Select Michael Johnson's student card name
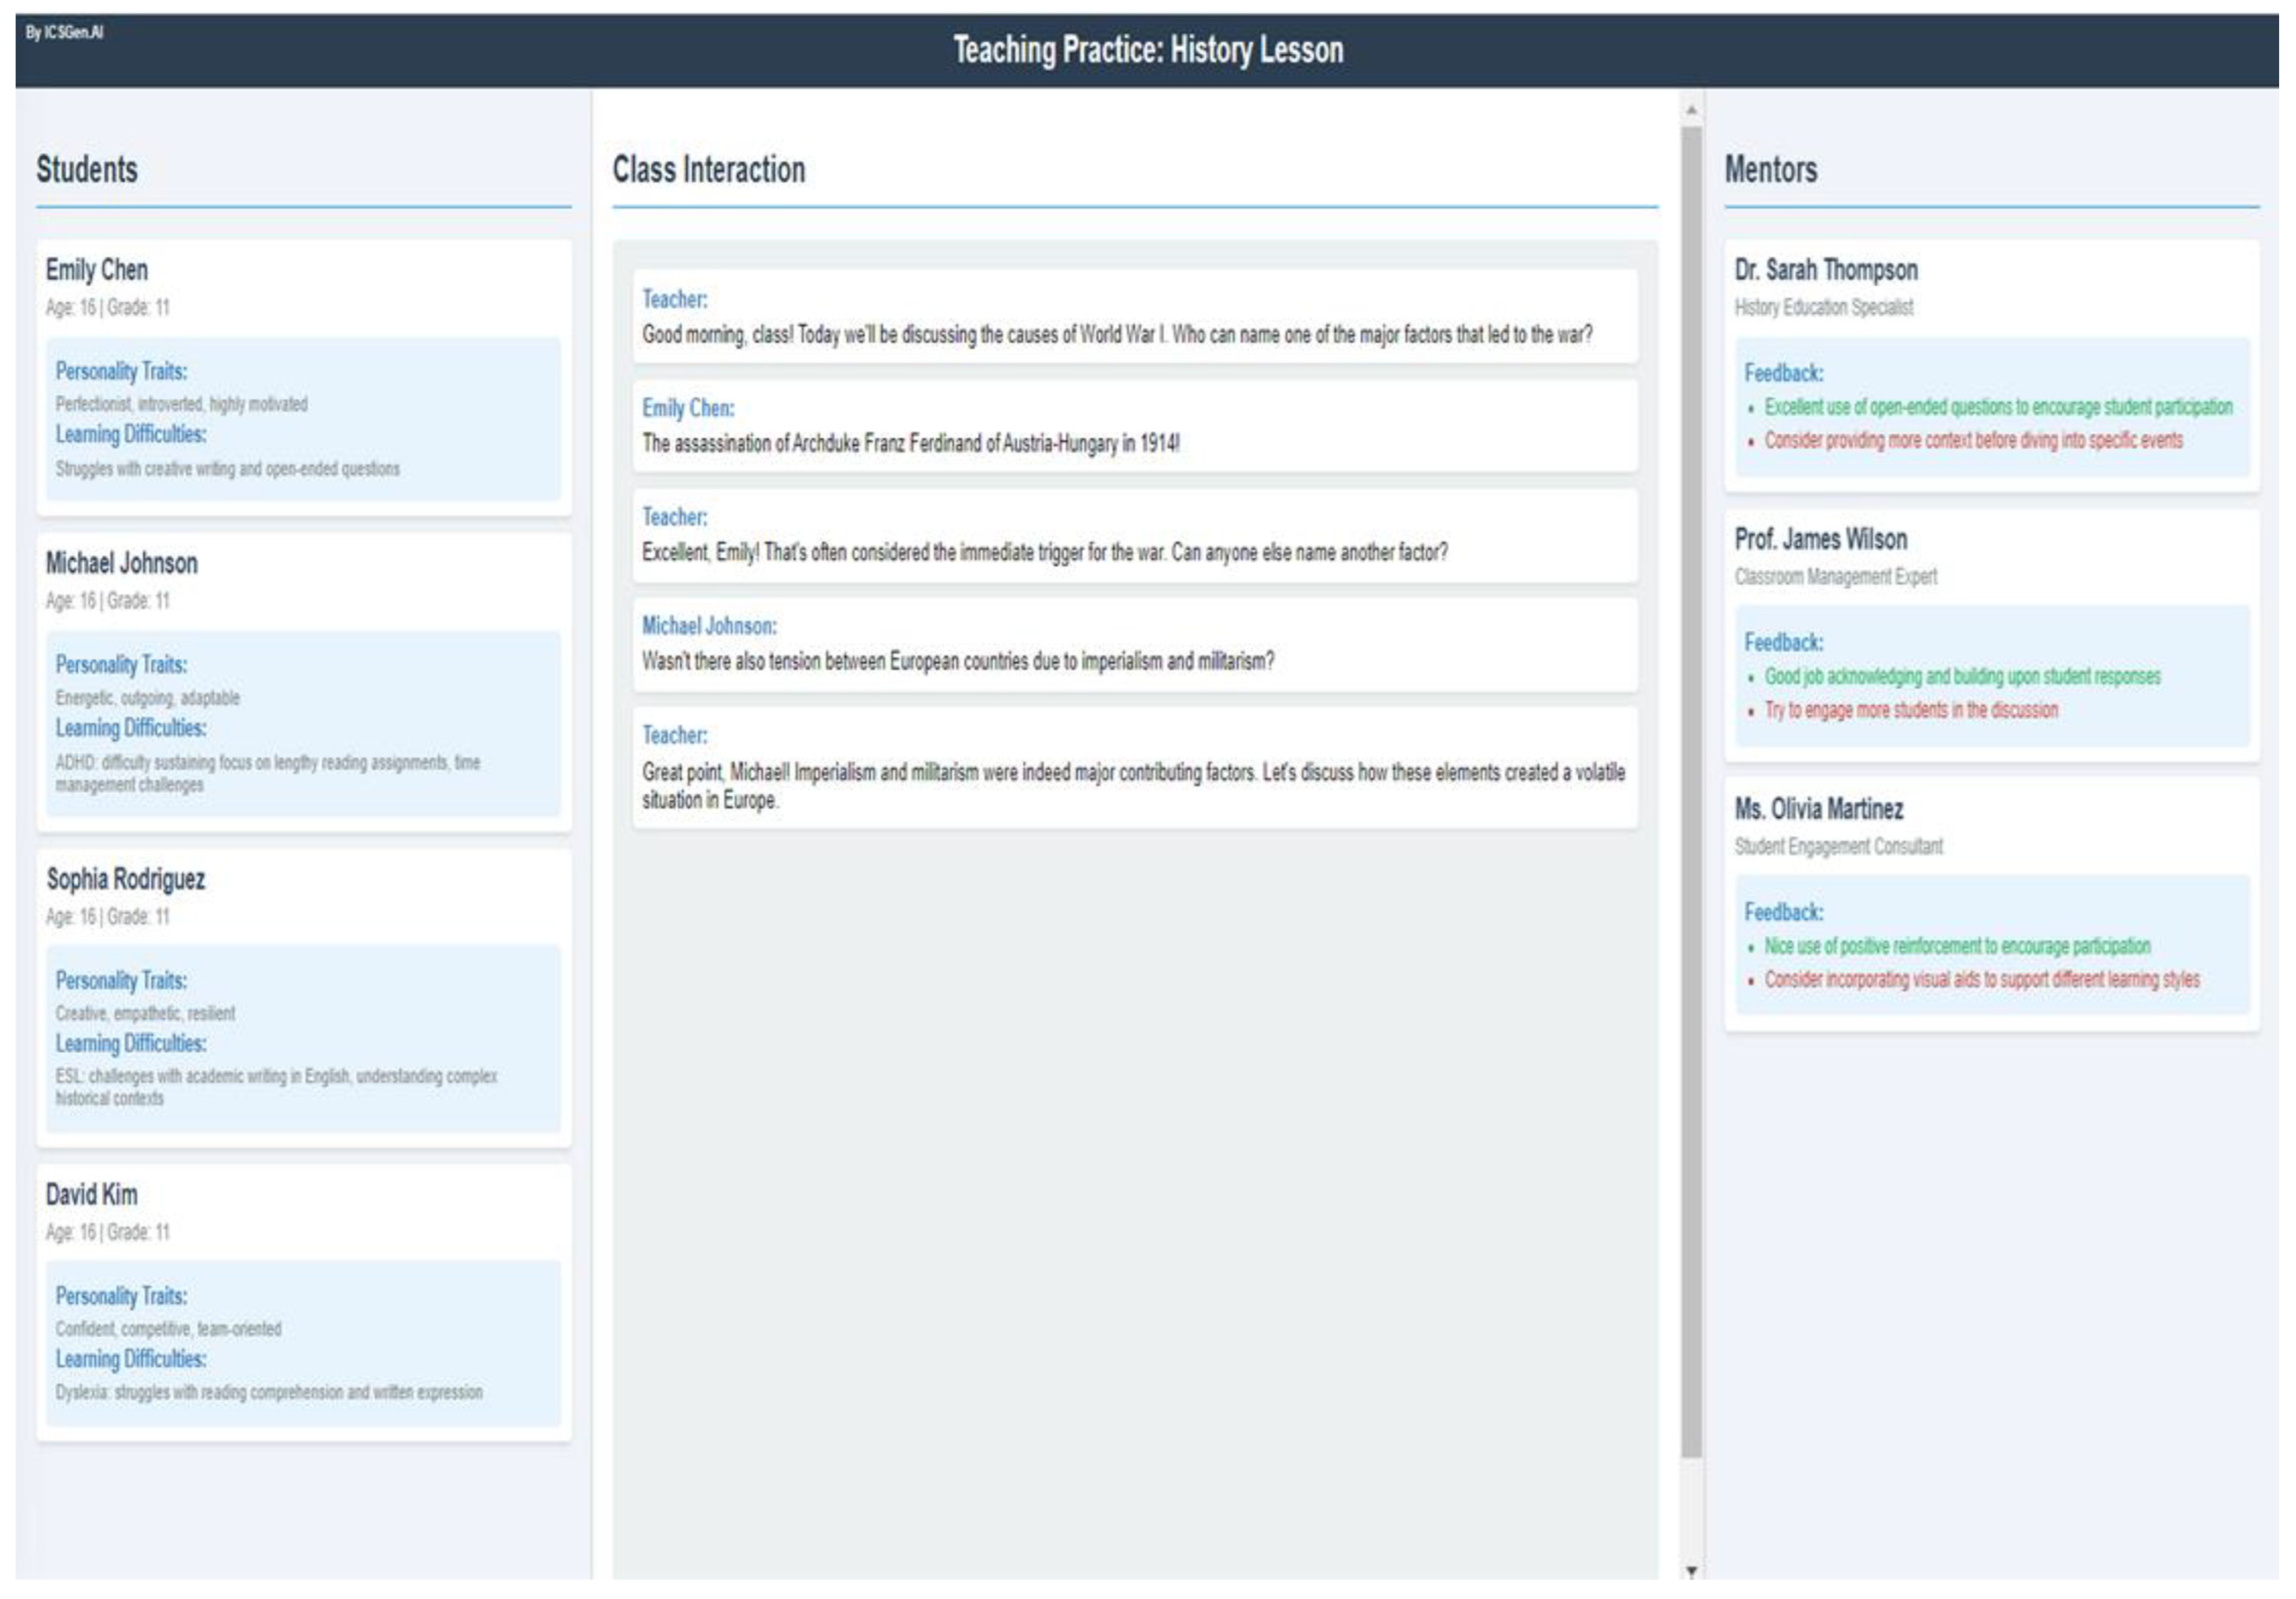 [x=122, y=563]
